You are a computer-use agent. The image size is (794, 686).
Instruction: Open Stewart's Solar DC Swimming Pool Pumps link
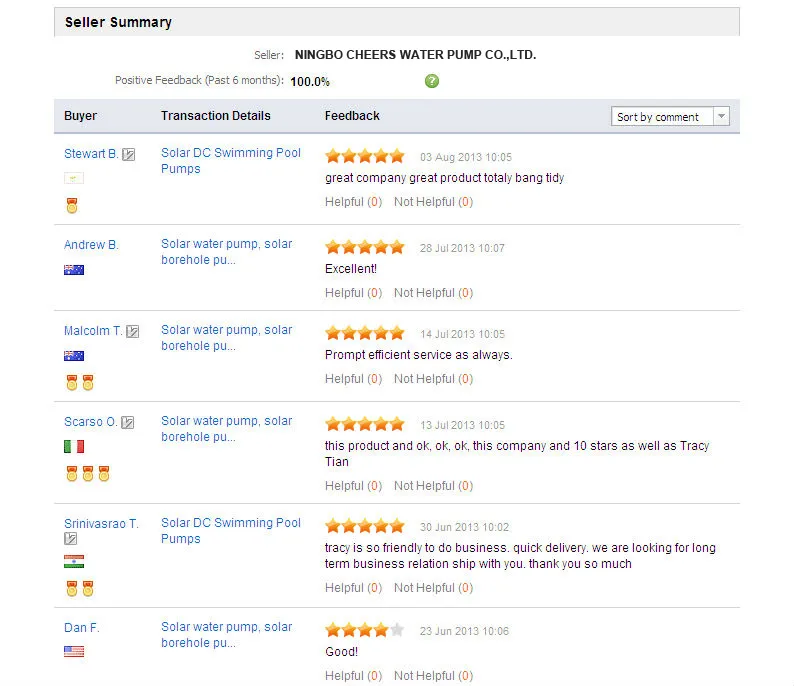pos(230,161)
